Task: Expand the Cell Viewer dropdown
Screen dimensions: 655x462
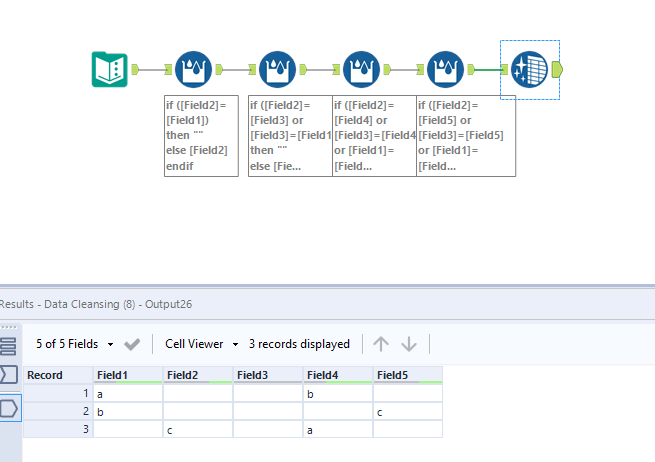Action: [202, 344]
